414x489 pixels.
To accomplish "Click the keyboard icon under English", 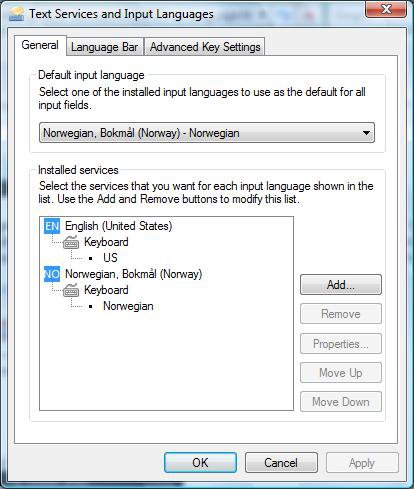I will [71, 242].
